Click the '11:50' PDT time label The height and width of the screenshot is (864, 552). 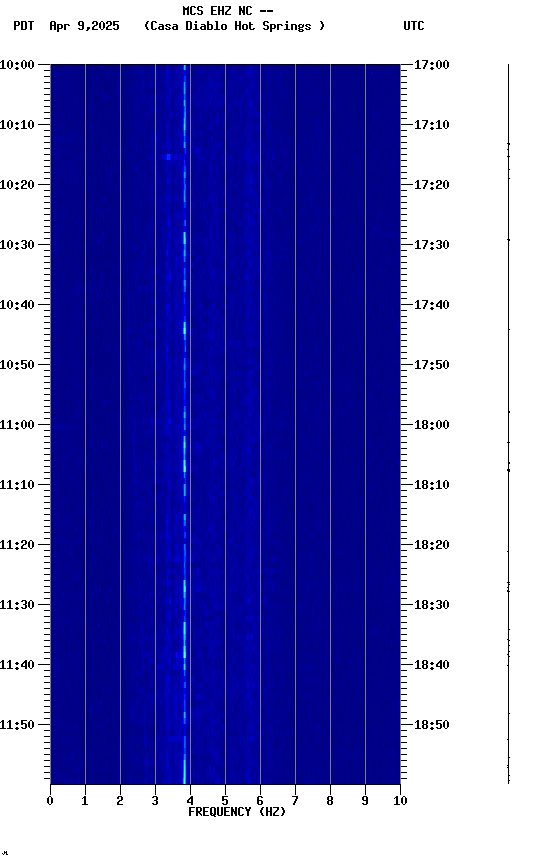(17, 725)
